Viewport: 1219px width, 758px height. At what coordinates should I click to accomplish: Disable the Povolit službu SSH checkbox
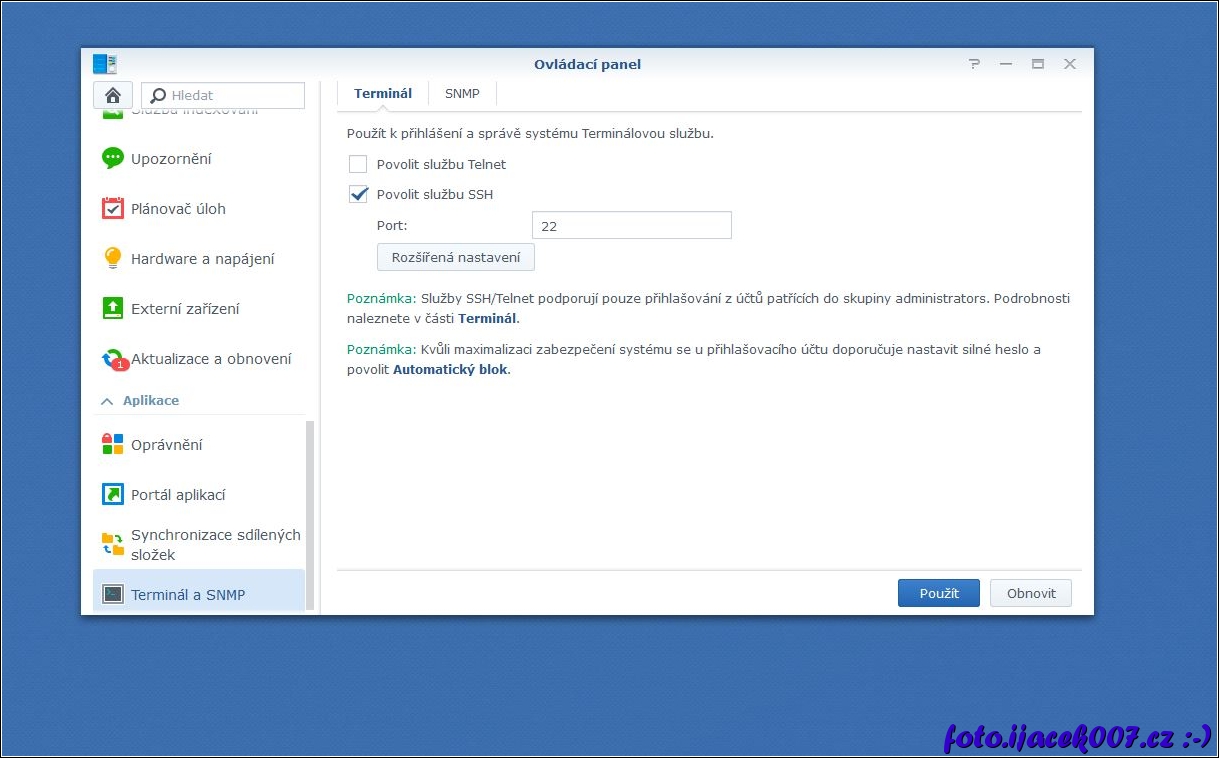(358, 195)
